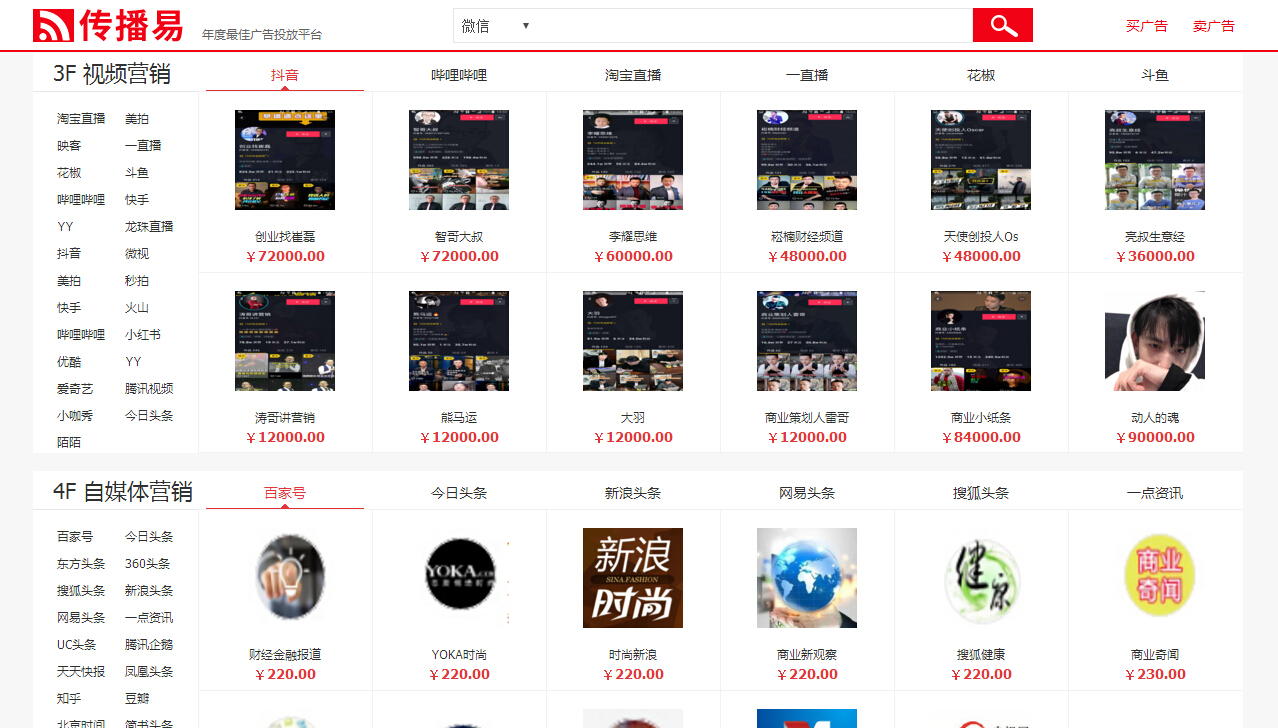Click the YOKA时尚 round logo

click(459, 576)
